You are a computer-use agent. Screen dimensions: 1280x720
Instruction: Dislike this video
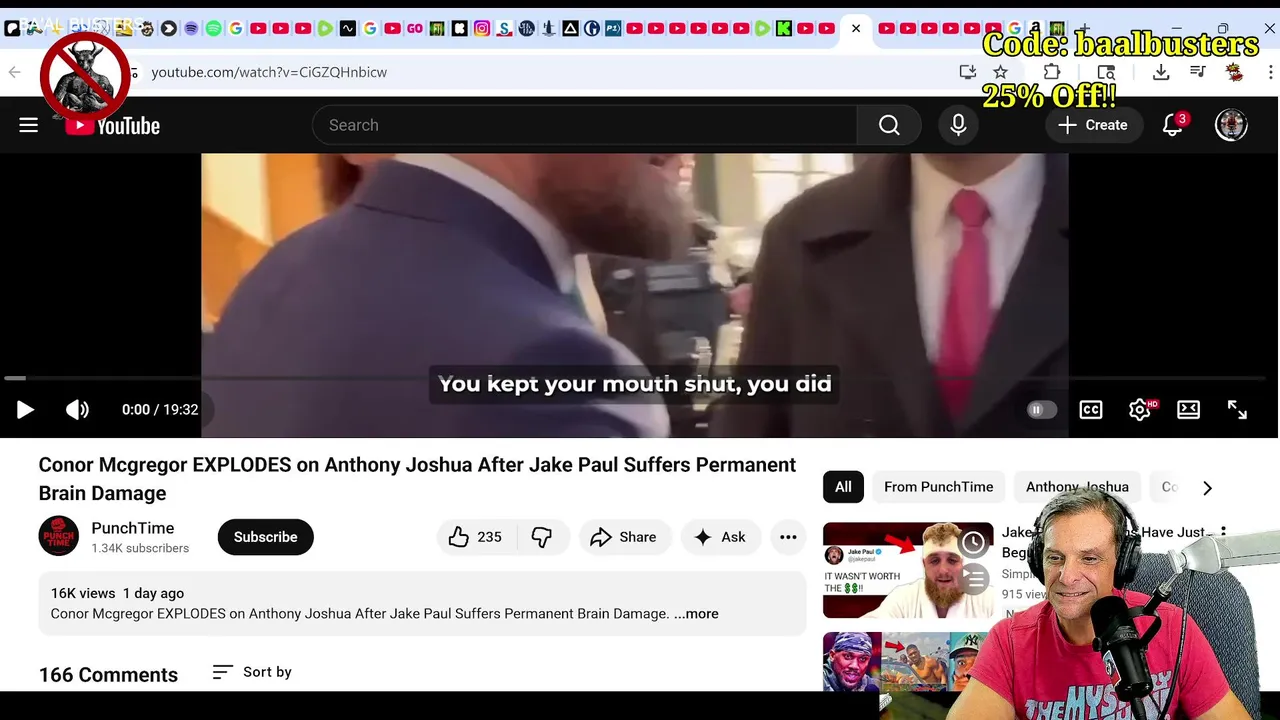pos(542,537)
